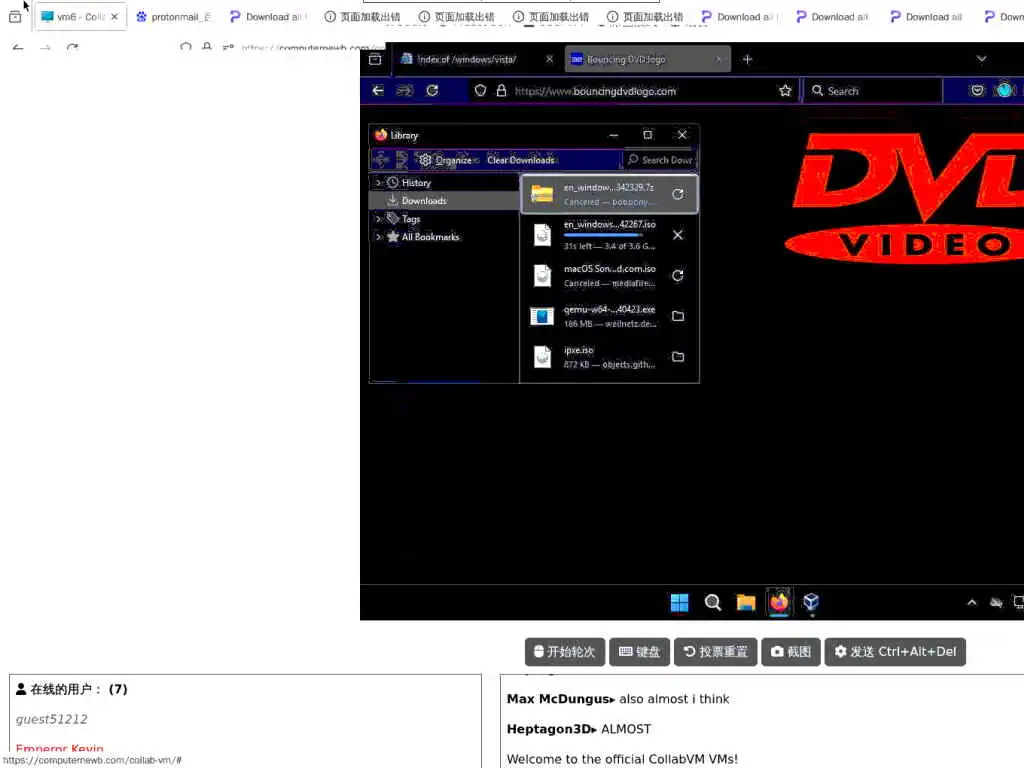Viewport: 1024px width, 768px height.
Task: Select Downloads in Library sidebar
Action: point(445,200)
